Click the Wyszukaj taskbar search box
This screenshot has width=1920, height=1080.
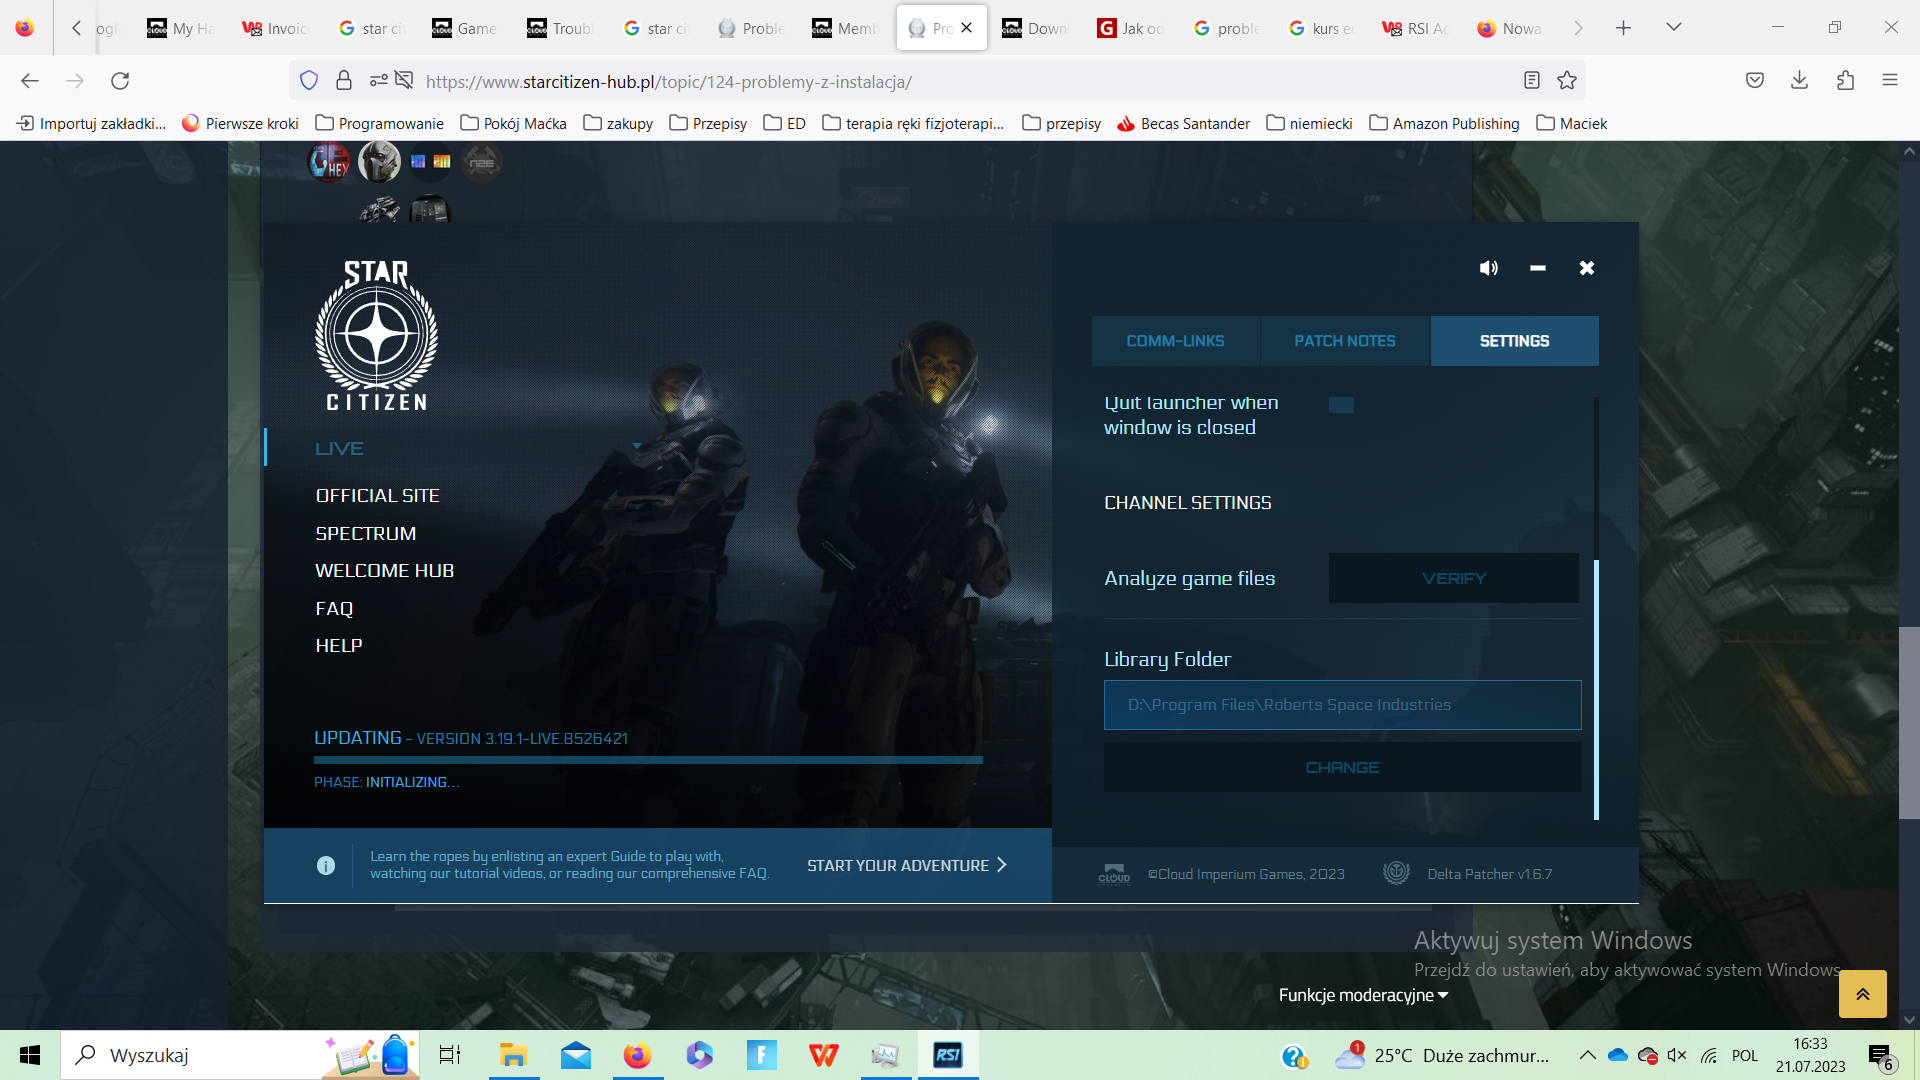click(x=240, y=1055)
